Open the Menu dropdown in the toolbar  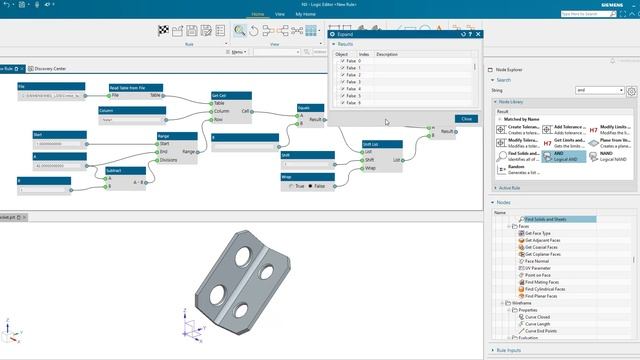pos(237,52)
